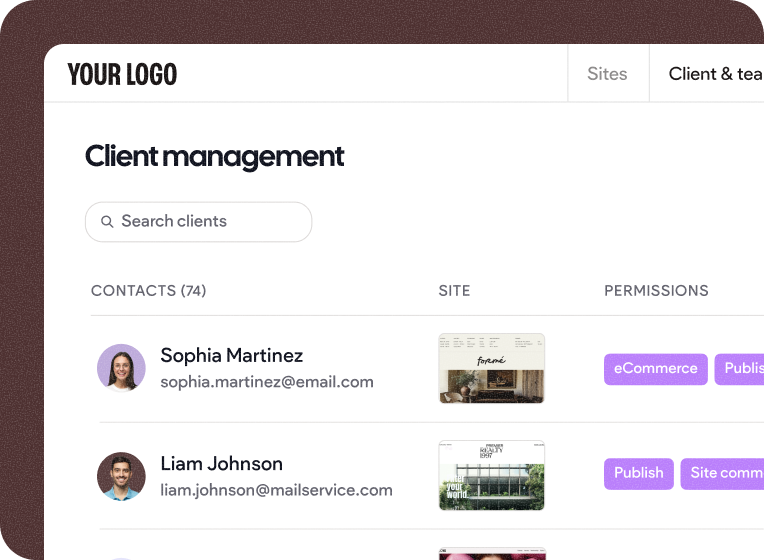Viewport: 764px width, 560px height.
Task: Select the name Sophia Martinez
Action: (232, 355)
